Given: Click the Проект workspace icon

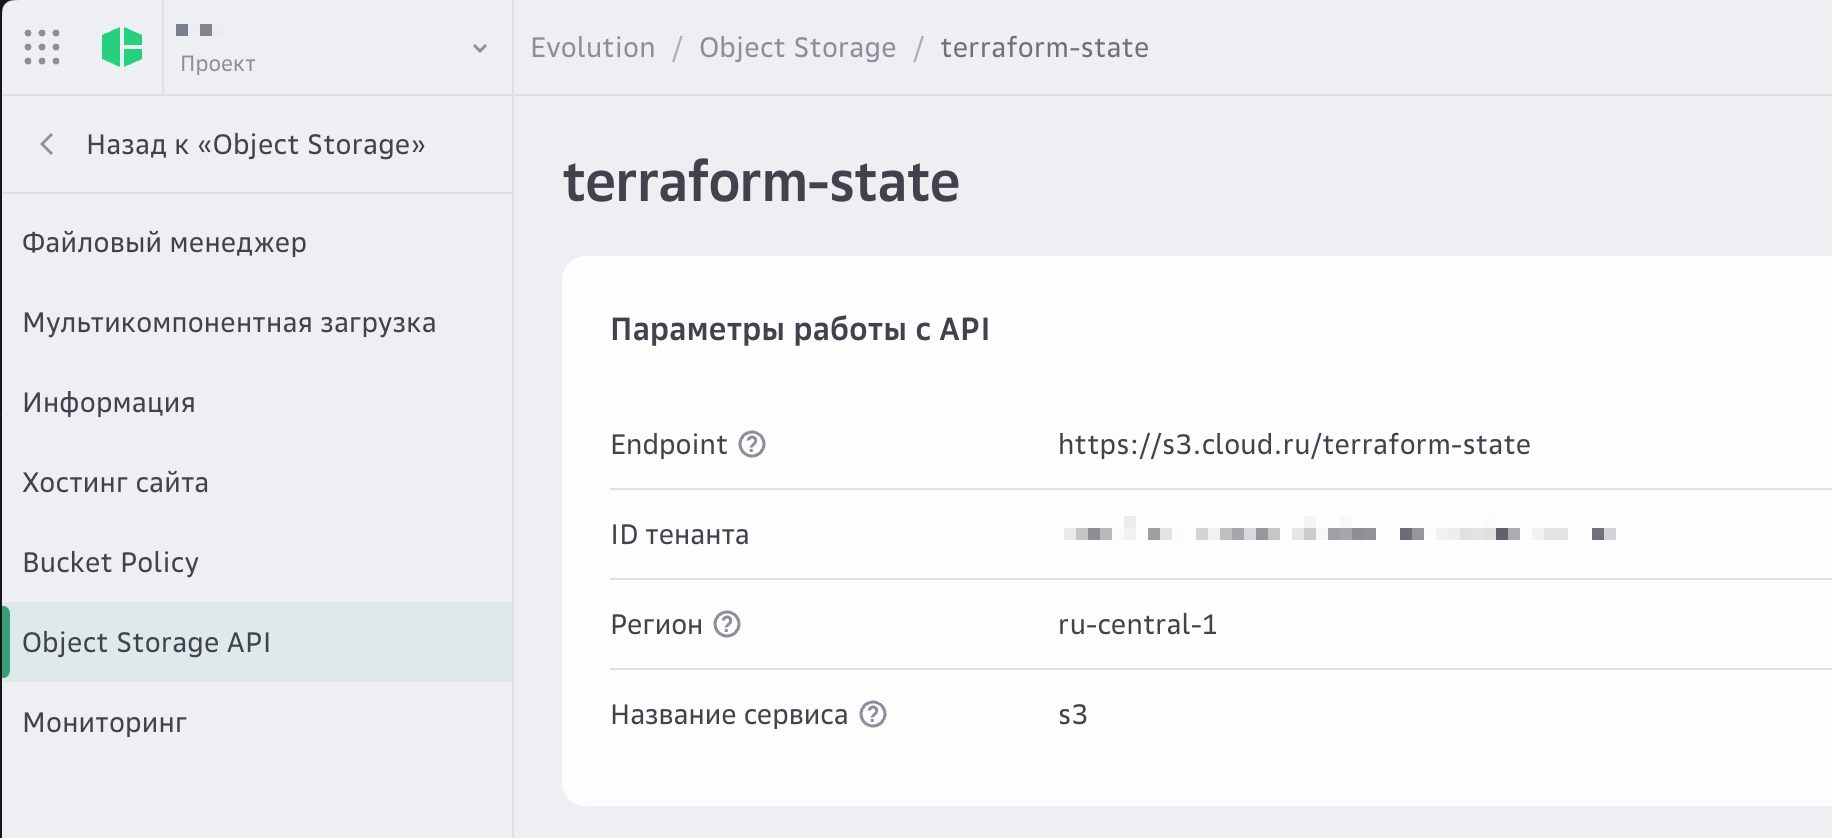Looking at the screenshot, I should click(x=196, y=30).
